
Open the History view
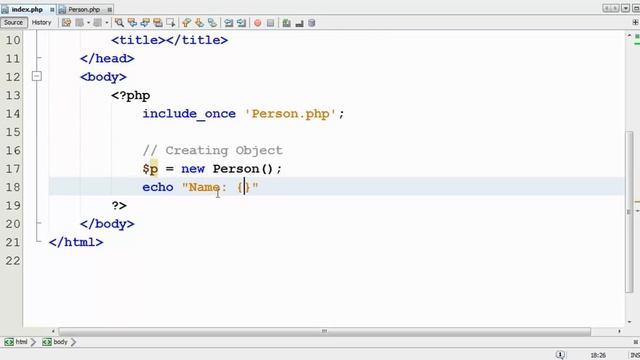pyautogui.click(x=42, y=23)
